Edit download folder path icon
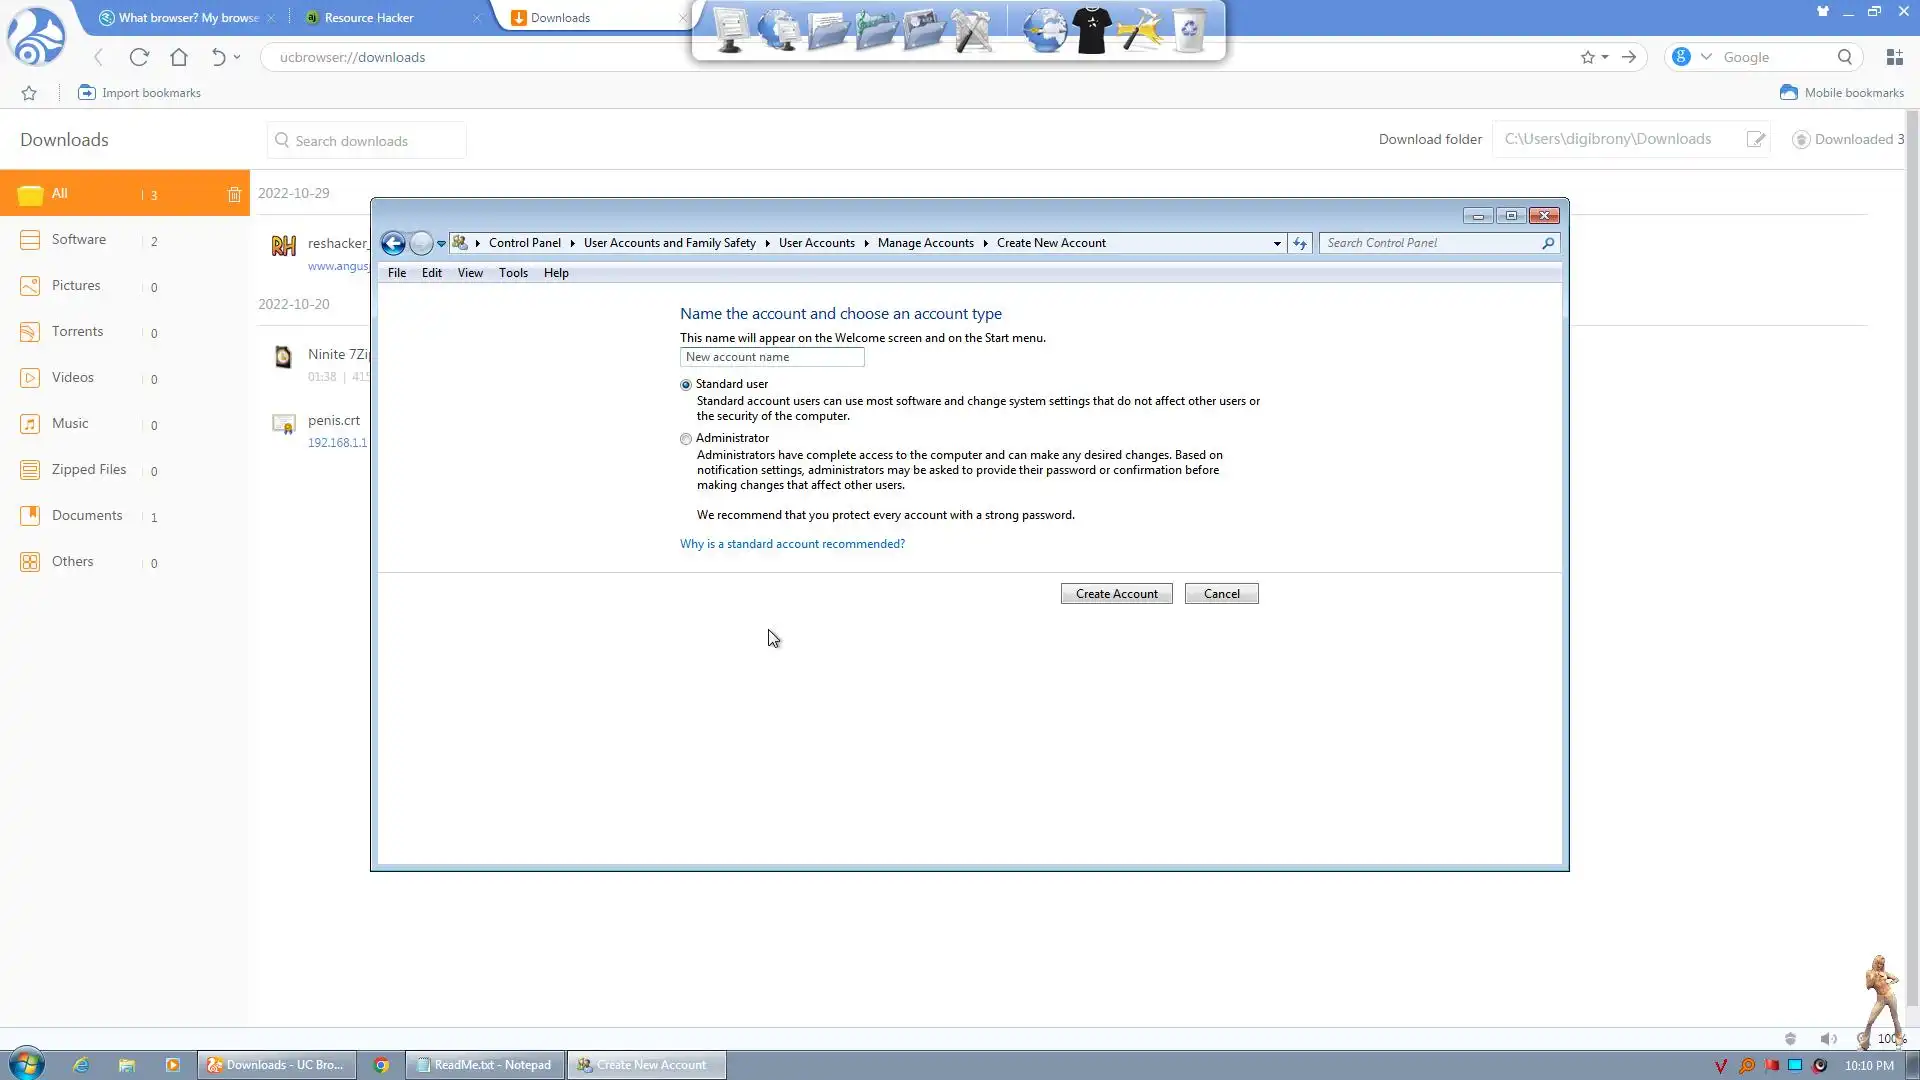Screen dimensions: 1920x1080 pos(1756,139)
